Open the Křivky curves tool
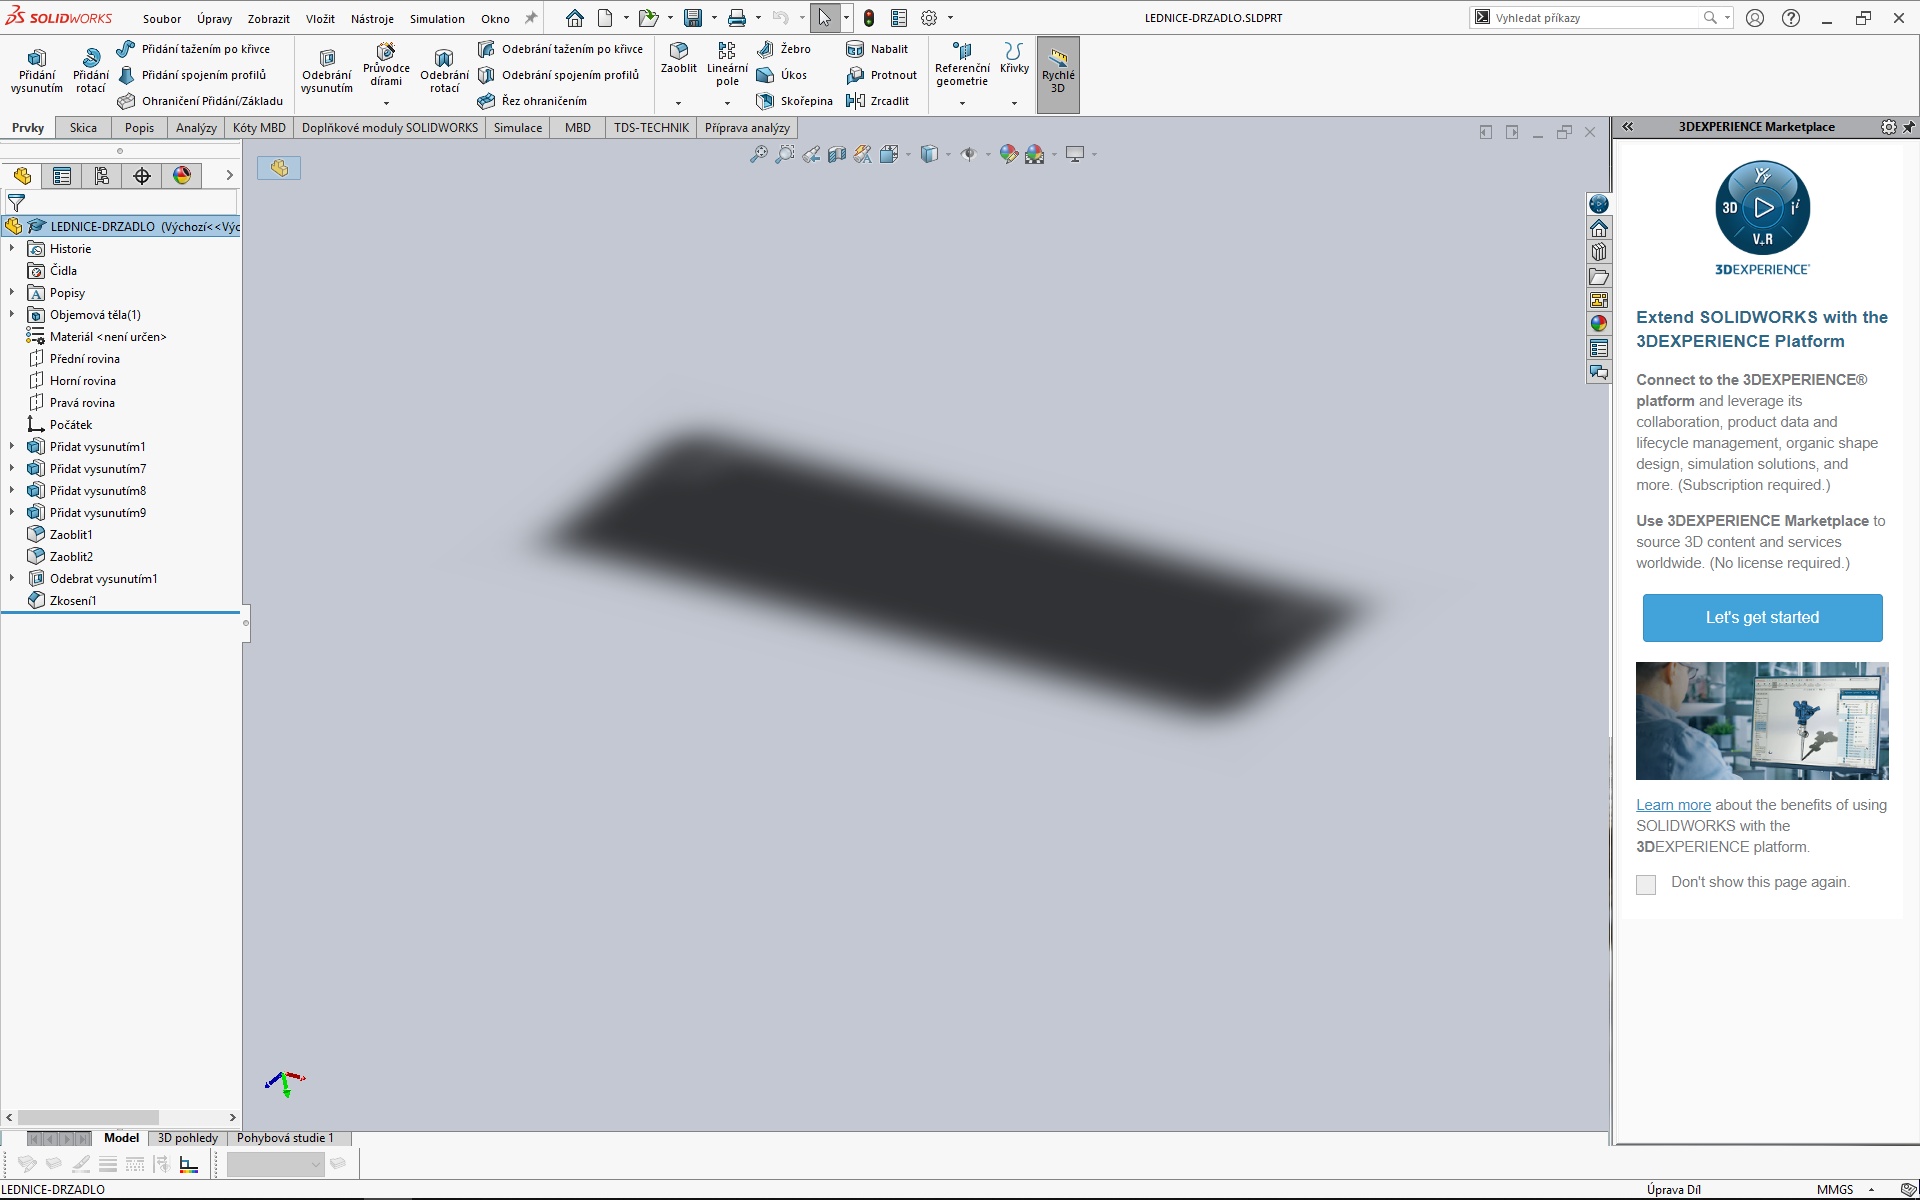 [1014, 59]
